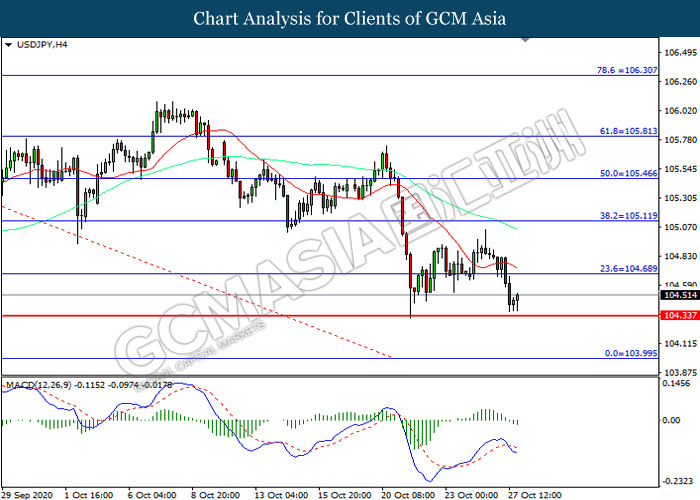Click price scale value 103.875
Screen dimensions: 700x500
680,373
